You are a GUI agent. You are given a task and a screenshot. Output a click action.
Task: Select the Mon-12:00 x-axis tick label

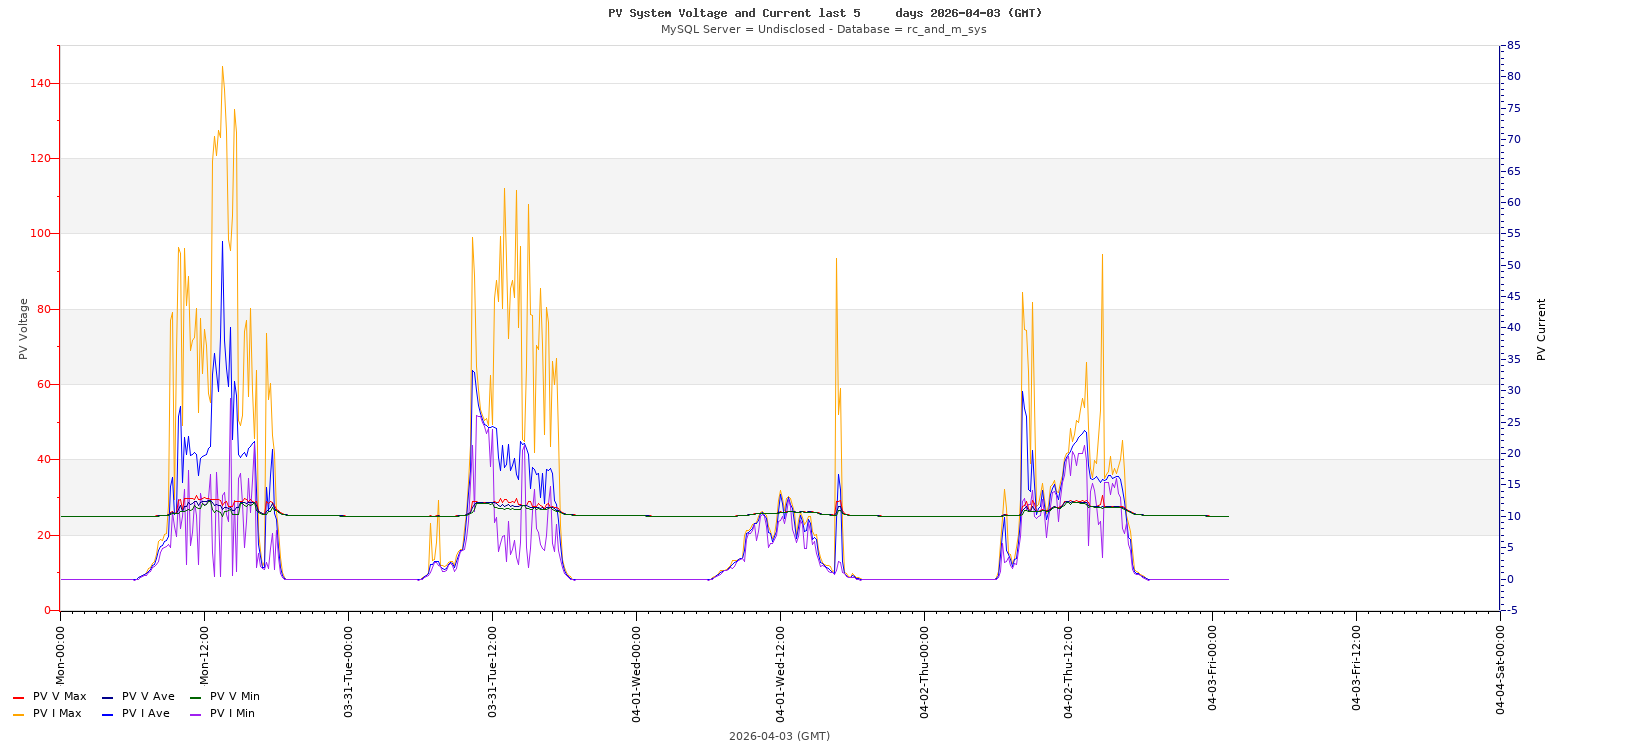point(204,655)
